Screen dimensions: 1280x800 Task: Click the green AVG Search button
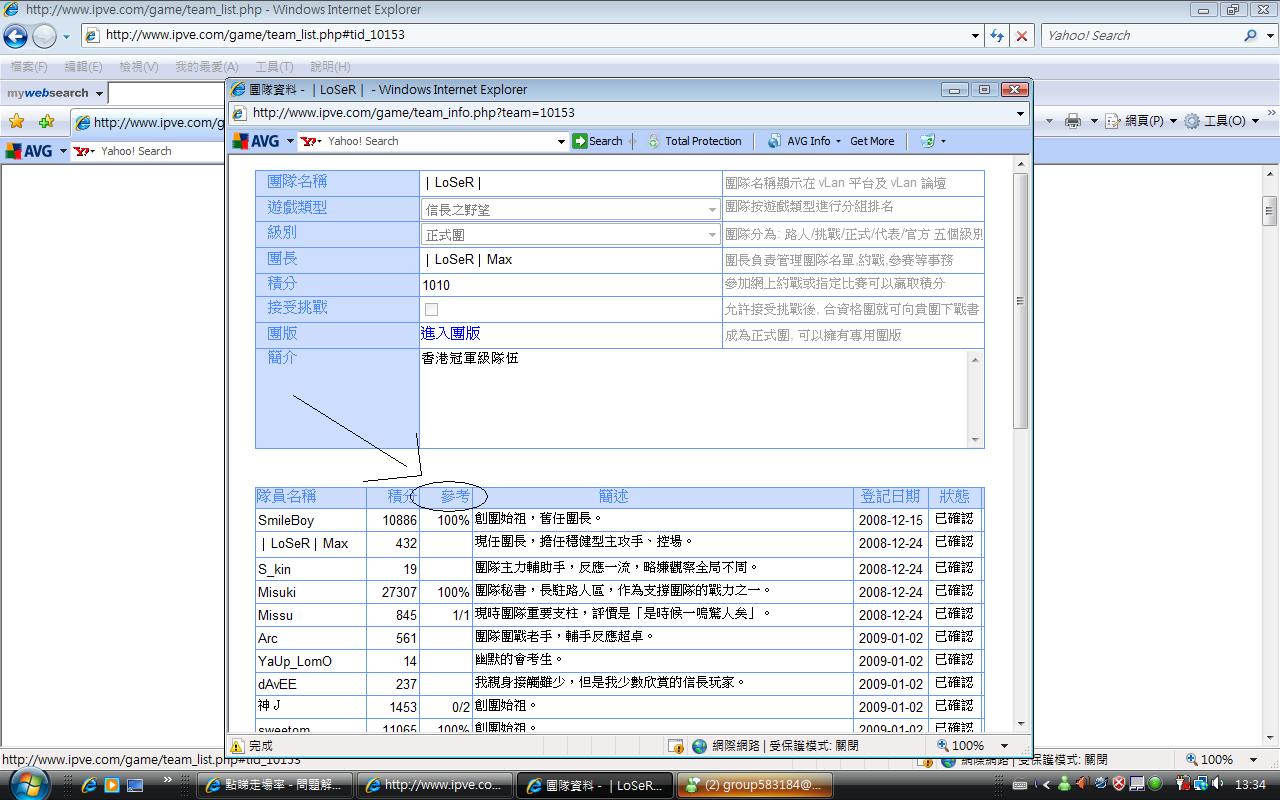(597, 141)
